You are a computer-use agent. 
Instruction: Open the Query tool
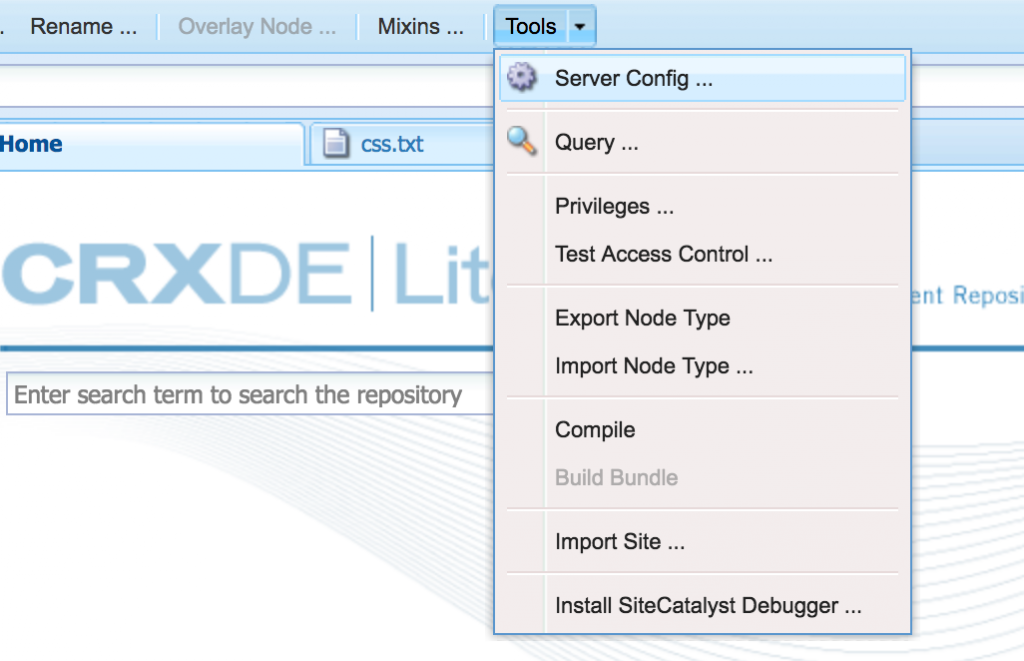point(596,142)
